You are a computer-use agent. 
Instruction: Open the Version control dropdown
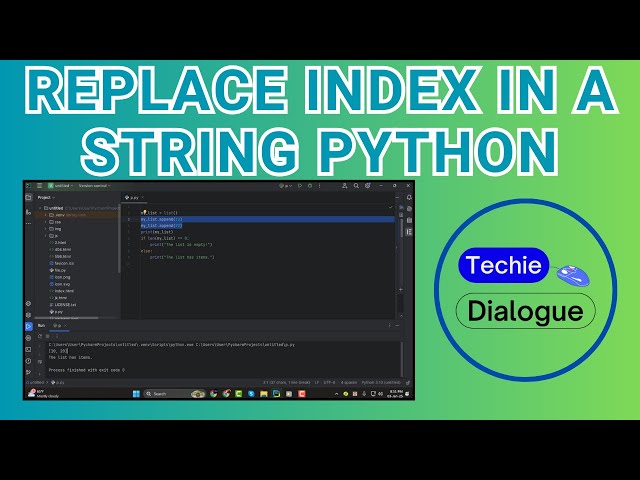pyautogui.click(x=95, y=186)
